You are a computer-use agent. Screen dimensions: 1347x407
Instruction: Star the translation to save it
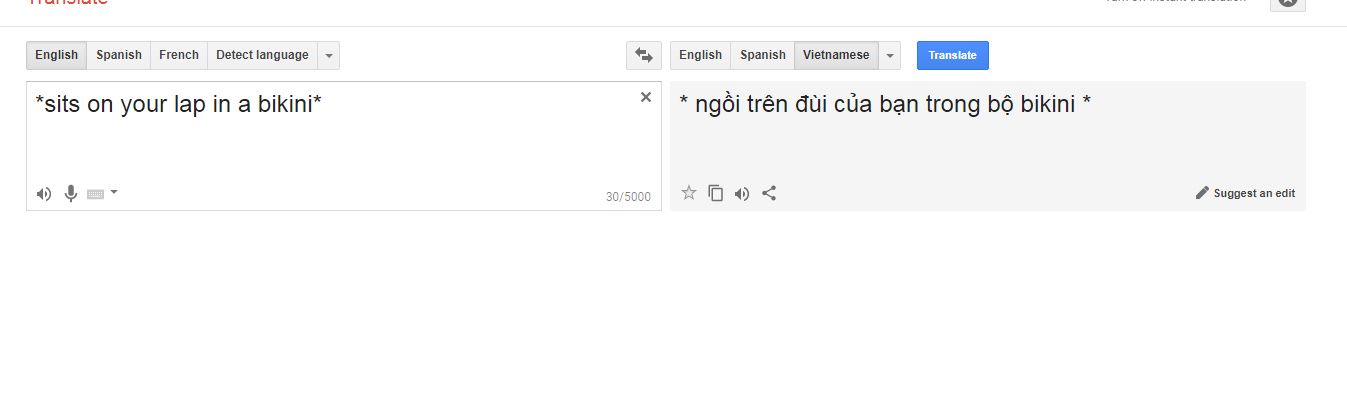688,193
